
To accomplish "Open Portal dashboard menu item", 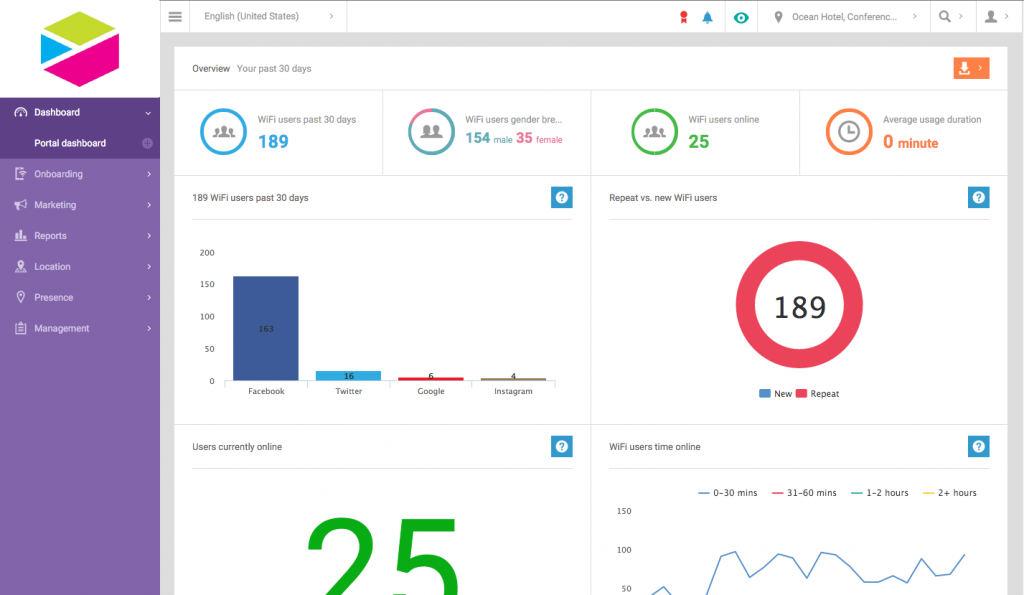I will (80, 143).
